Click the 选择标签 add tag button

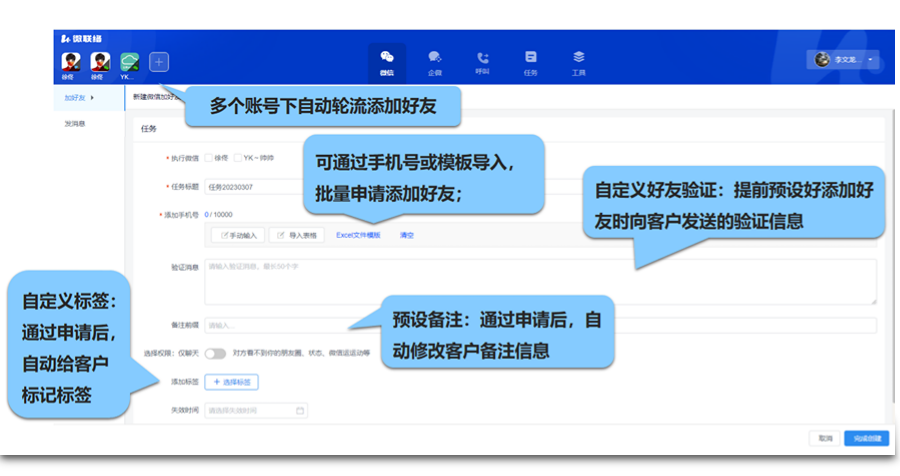click(232, 382)
